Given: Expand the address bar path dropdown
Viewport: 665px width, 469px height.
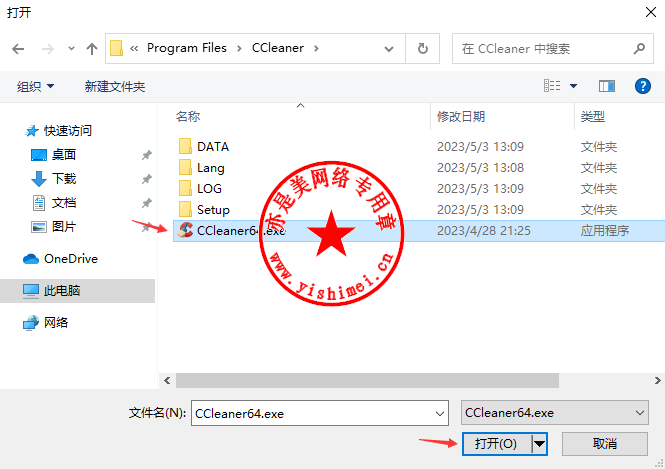Looking at the screenshot, I should coord(388,49).
